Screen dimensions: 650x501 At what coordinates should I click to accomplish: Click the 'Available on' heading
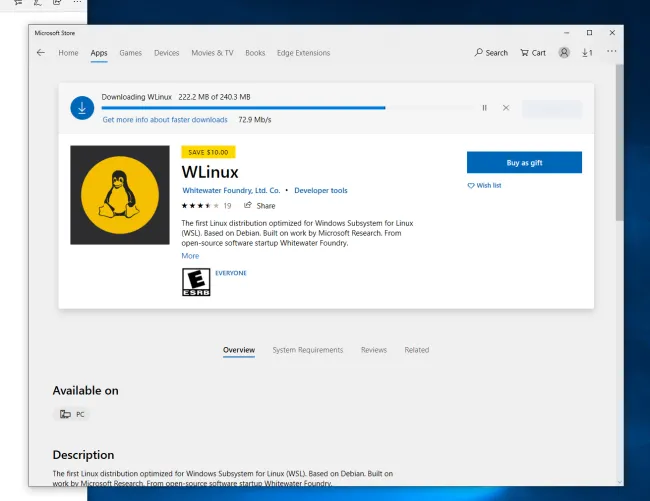85,390
